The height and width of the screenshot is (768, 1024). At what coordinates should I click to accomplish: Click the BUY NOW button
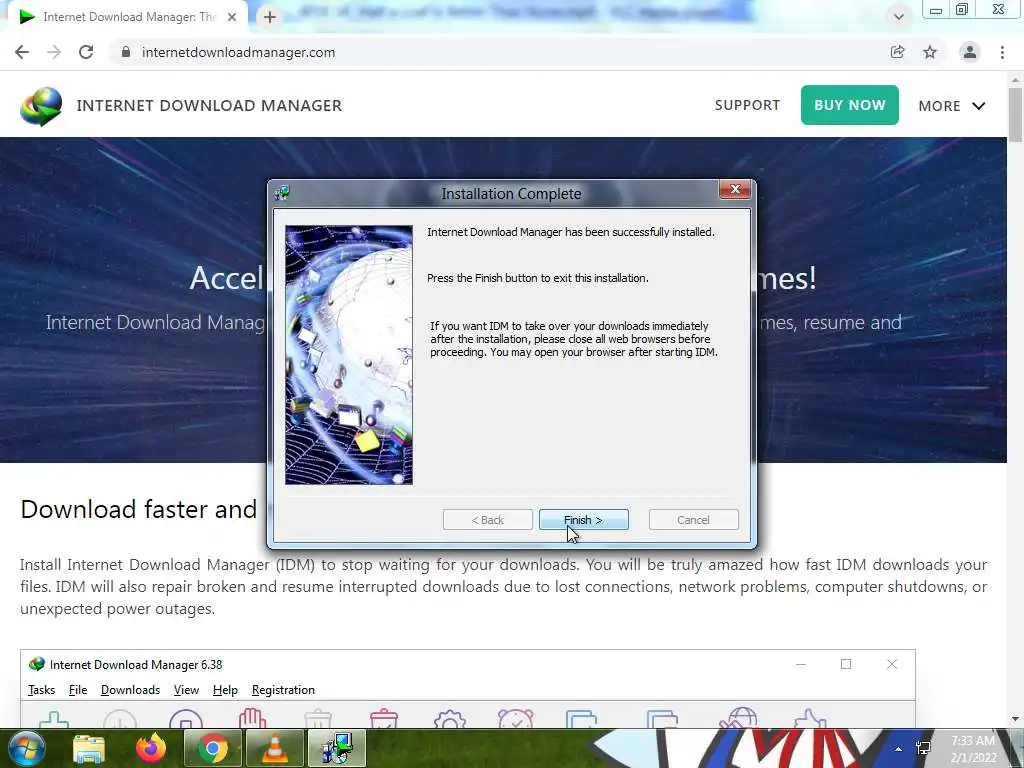[x=849, y=104]
